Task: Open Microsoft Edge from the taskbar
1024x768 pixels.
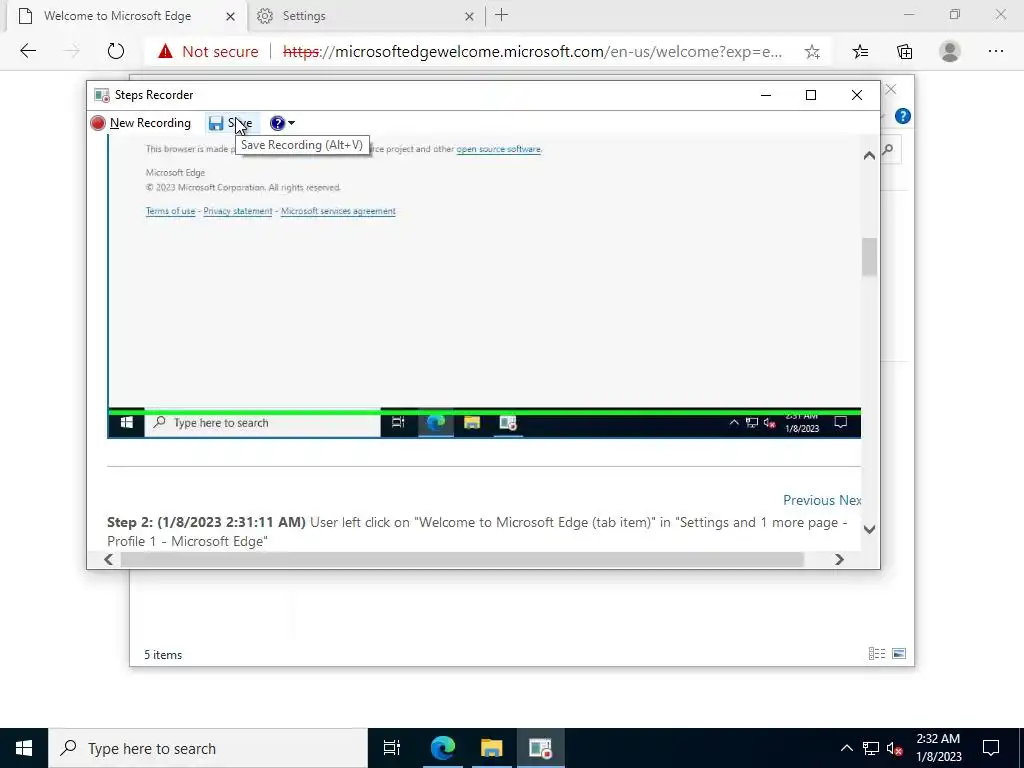Action: point(442,748)
